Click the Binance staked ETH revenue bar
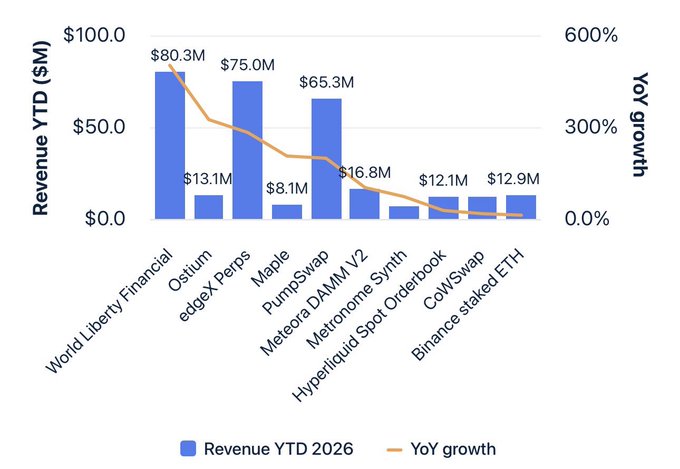 521,207
